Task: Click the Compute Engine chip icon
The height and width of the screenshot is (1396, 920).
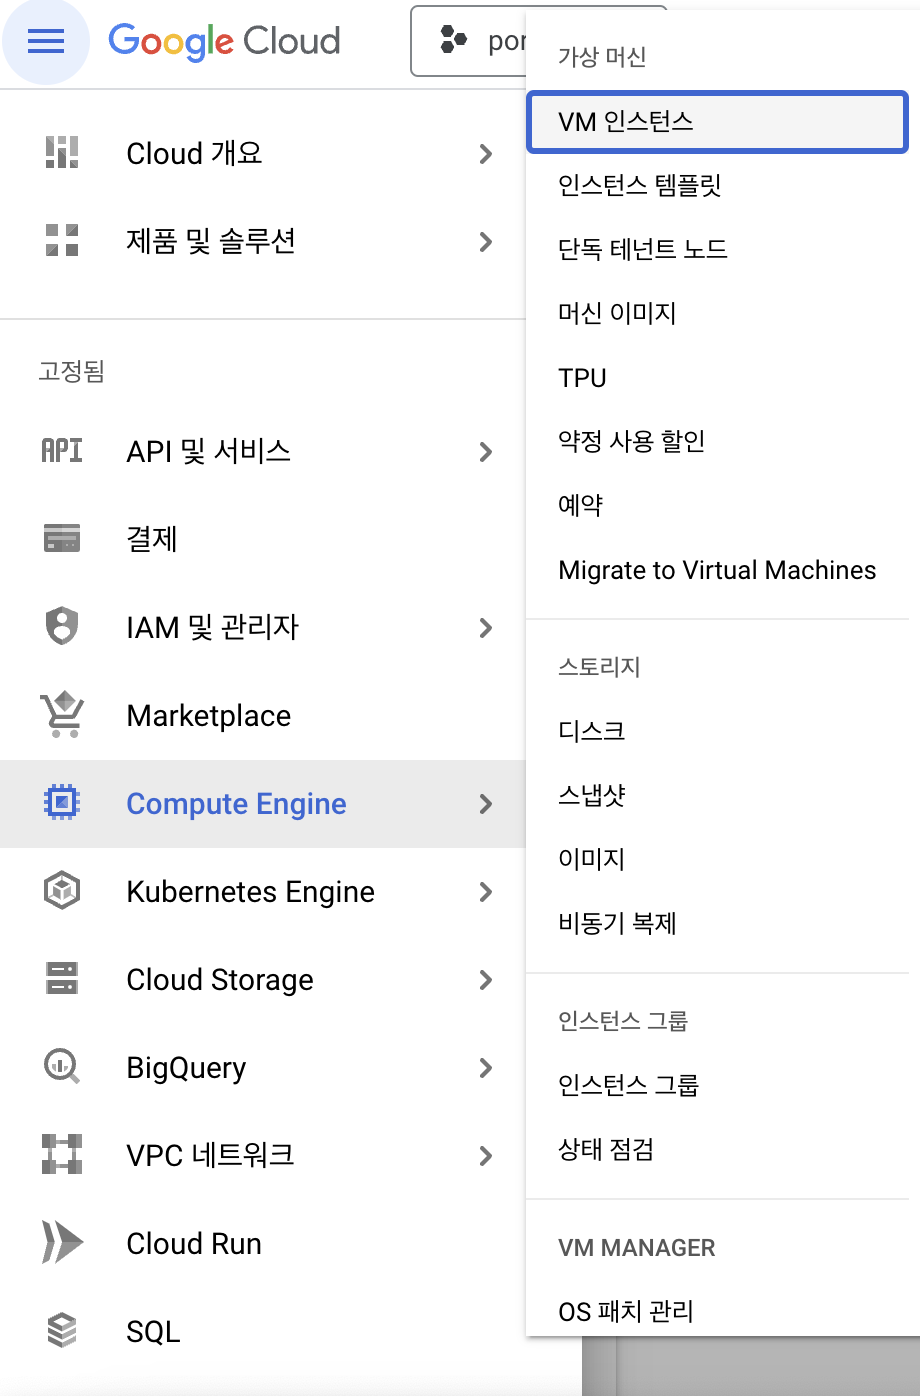Action: pyautogui.click(x=62, y=803)
